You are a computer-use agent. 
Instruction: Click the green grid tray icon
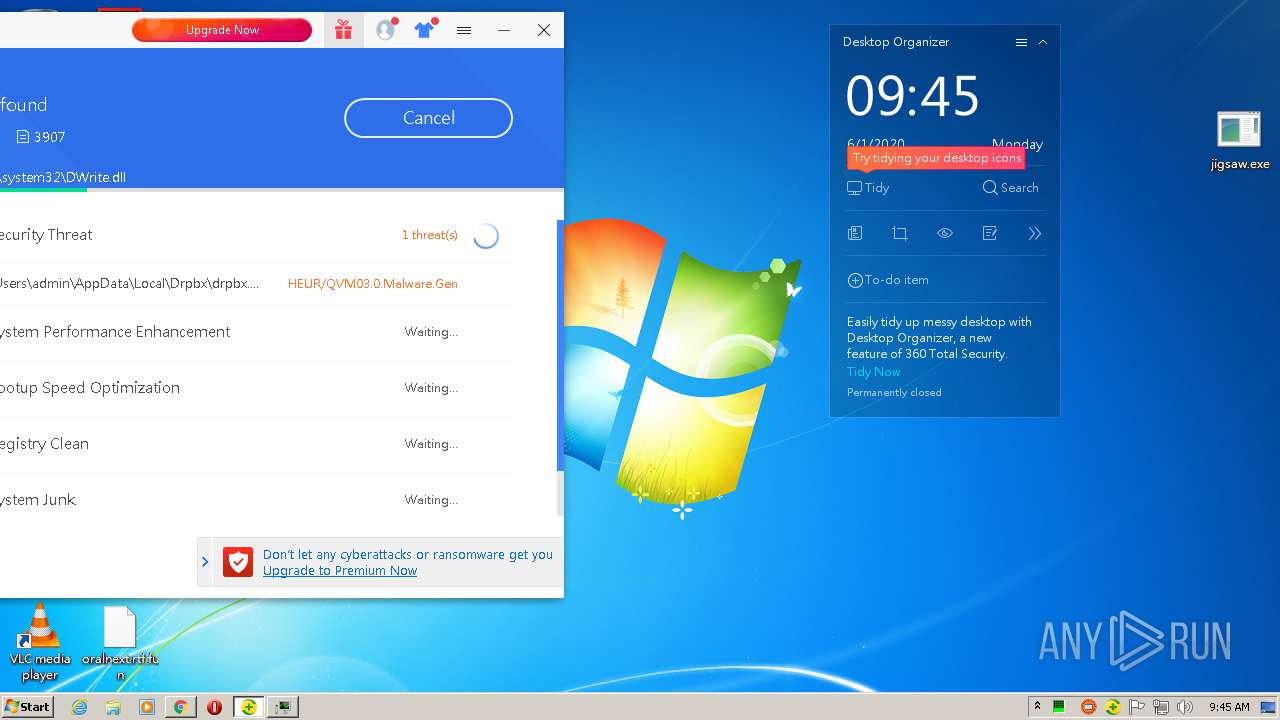point(1058,707)
